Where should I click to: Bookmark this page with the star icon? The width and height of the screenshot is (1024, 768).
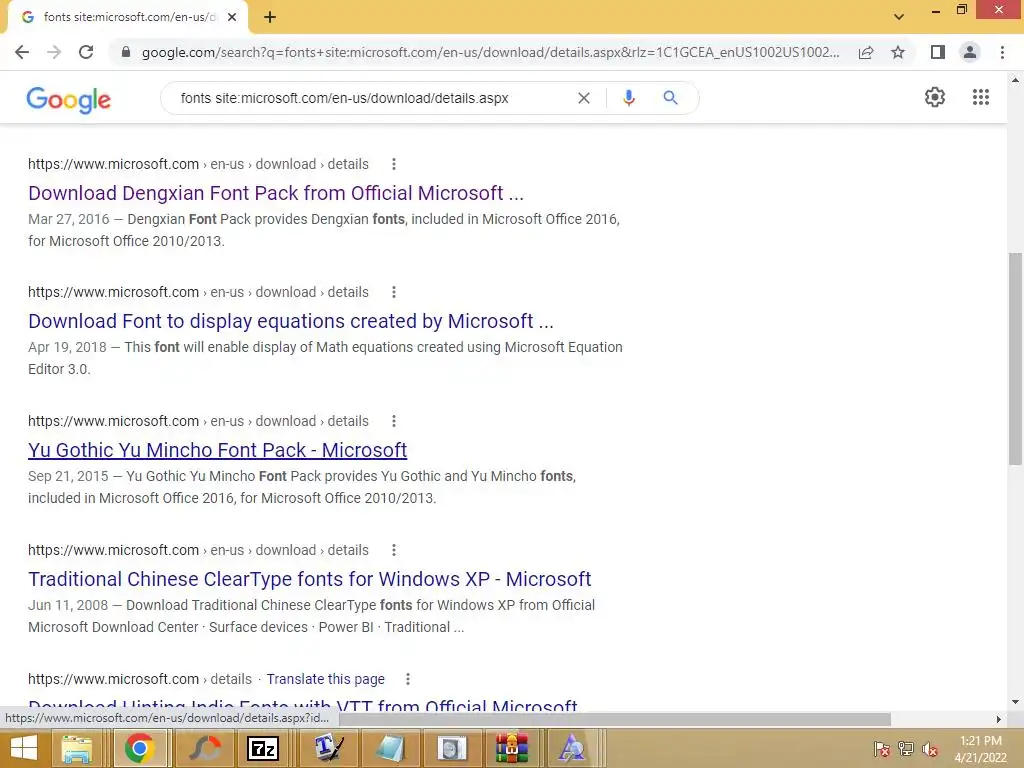(x=898, y=52)
